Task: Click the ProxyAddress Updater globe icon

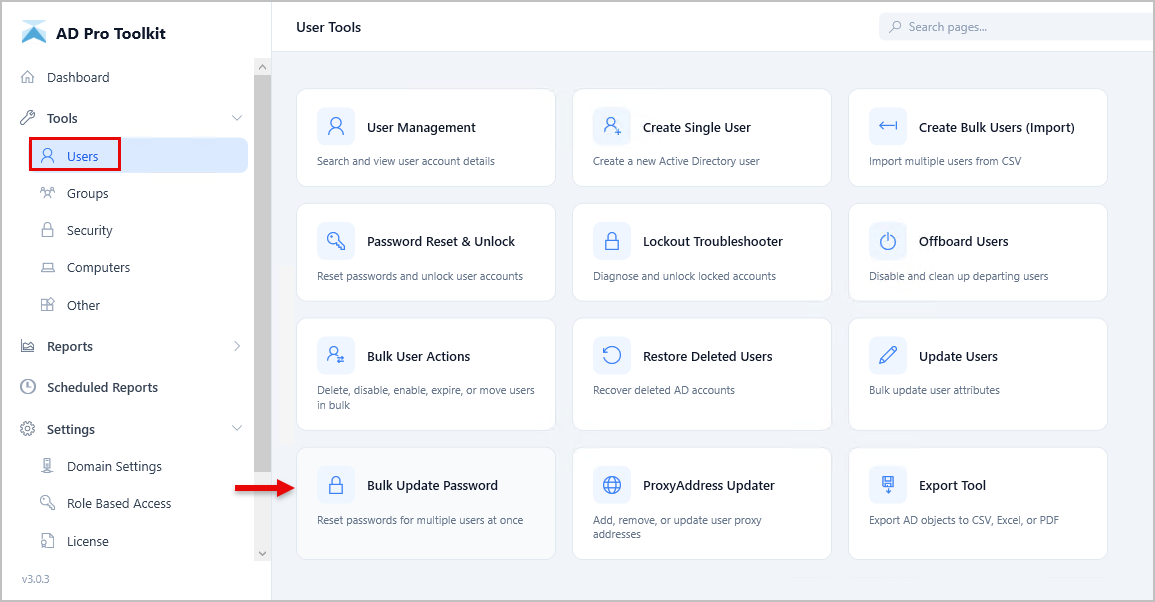Action: tap(611, 484)
